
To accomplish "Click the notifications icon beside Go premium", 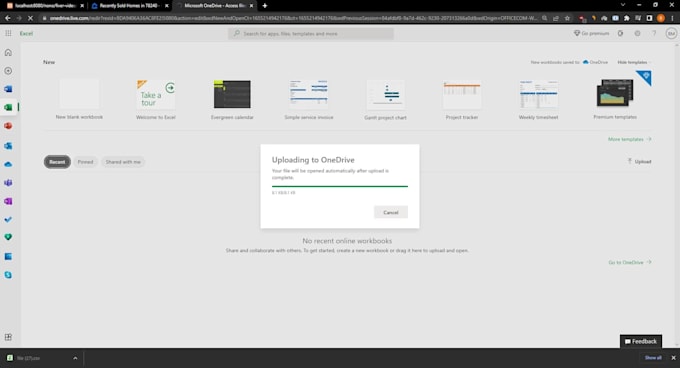I will (621, 33).
